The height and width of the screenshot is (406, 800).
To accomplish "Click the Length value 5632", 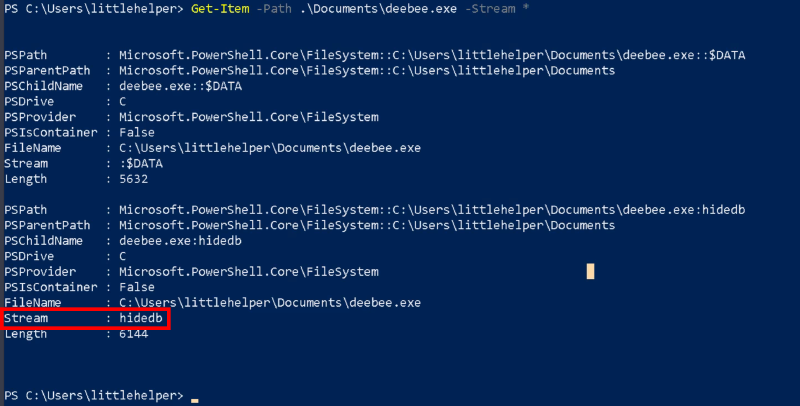I will 135,178.
